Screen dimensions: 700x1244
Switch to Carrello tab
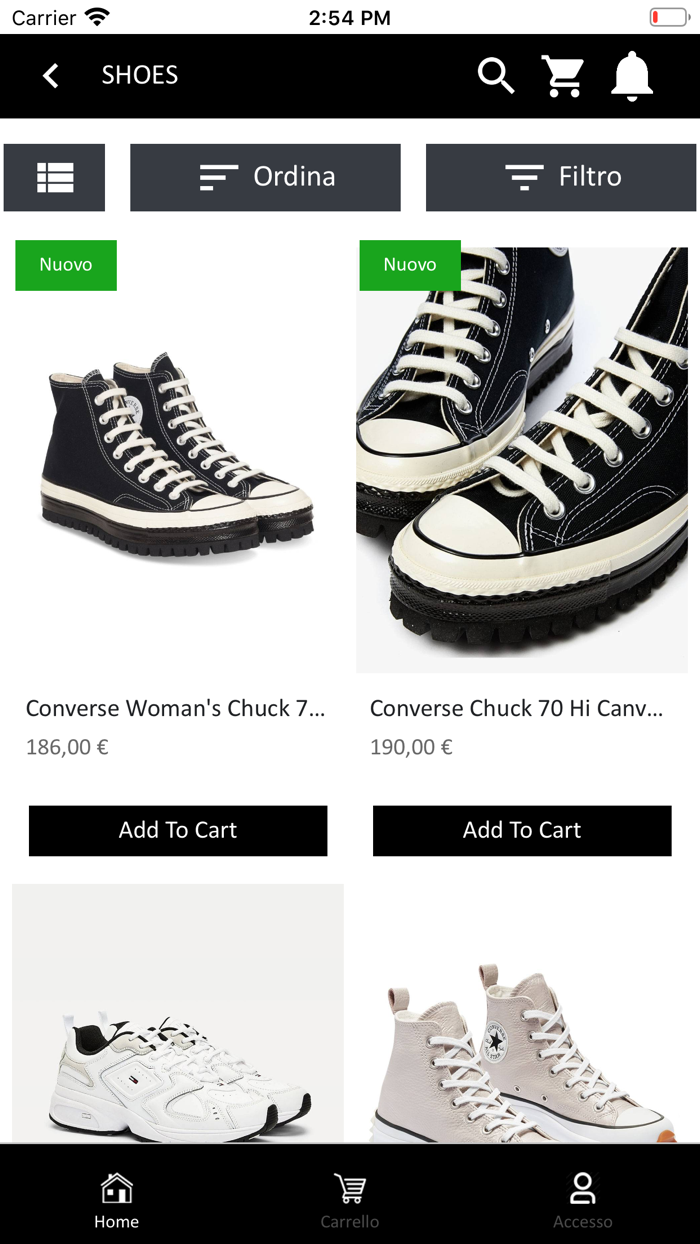tap(349, 1200)
